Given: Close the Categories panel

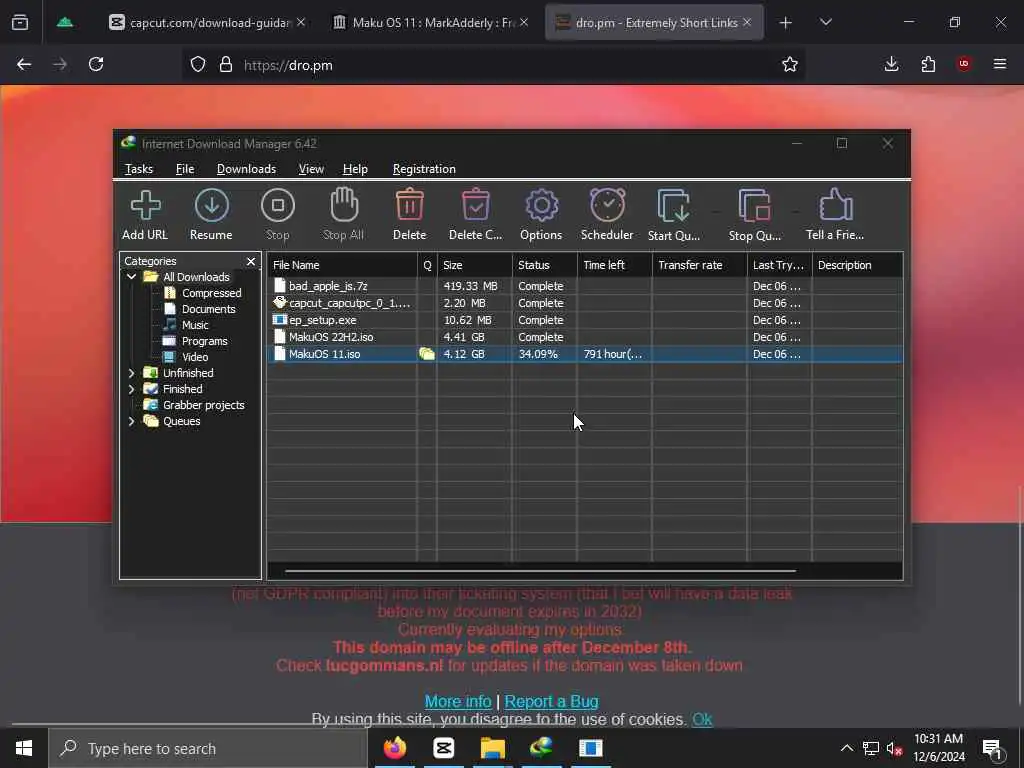Looking at the screenshot, I should coord(251,261).
